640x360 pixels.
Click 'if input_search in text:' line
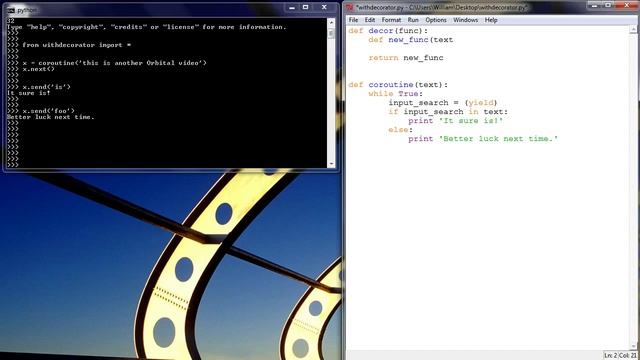[448, 112]
